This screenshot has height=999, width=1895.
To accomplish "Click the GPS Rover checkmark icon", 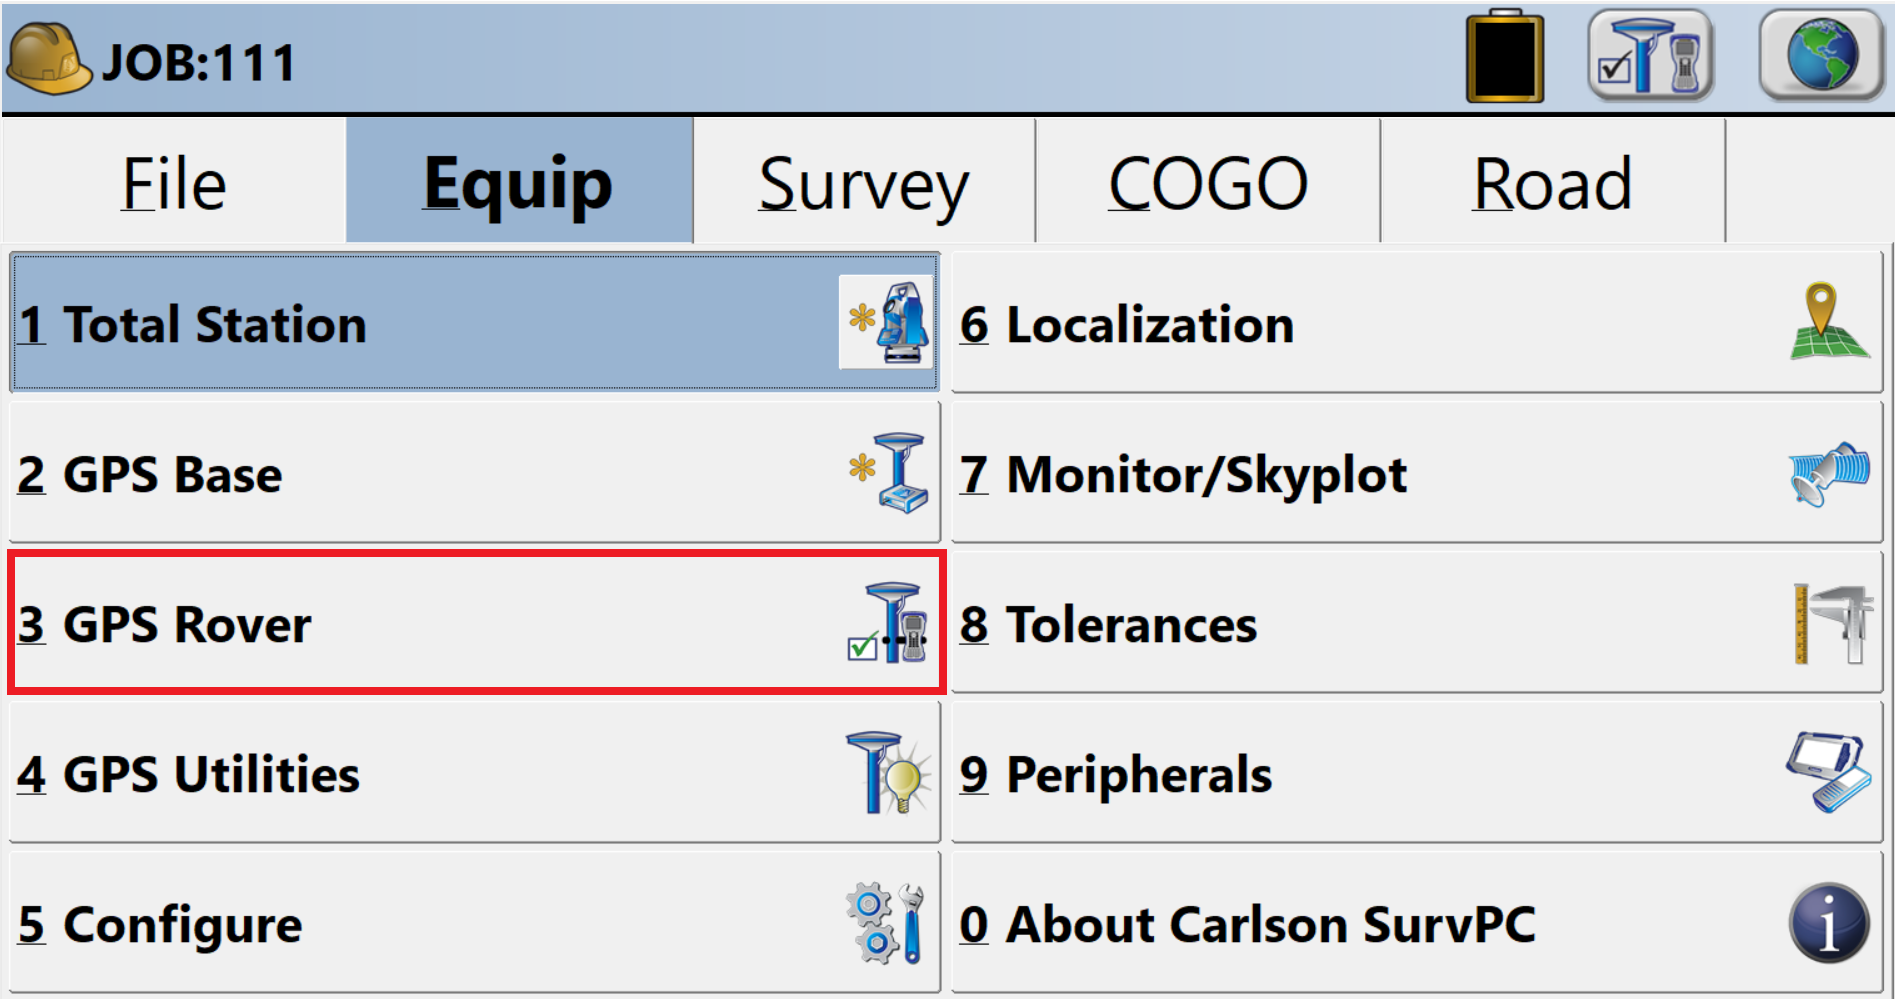I will click(887, 623).
